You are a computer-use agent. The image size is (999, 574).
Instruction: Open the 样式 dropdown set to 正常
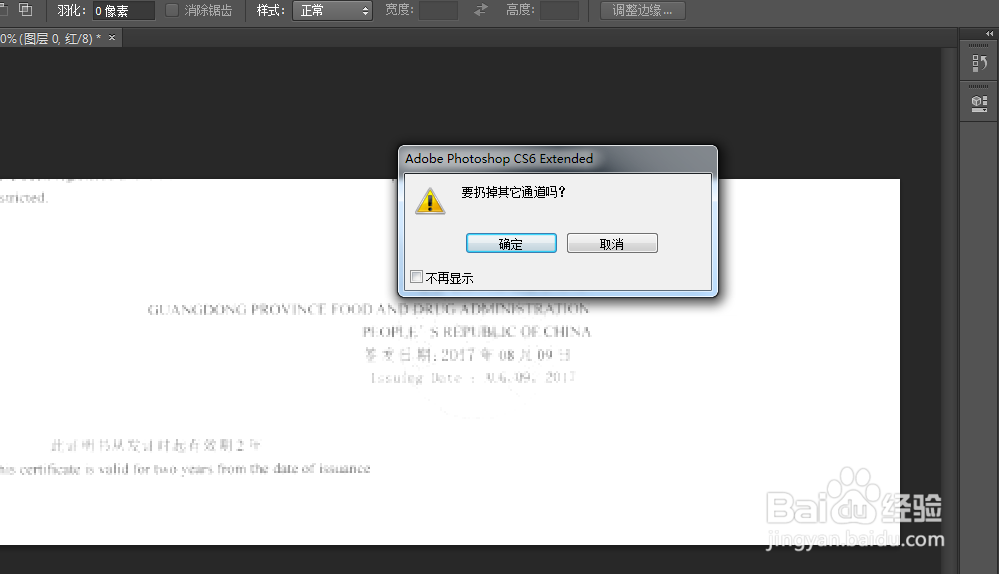(x=332, y=10)
